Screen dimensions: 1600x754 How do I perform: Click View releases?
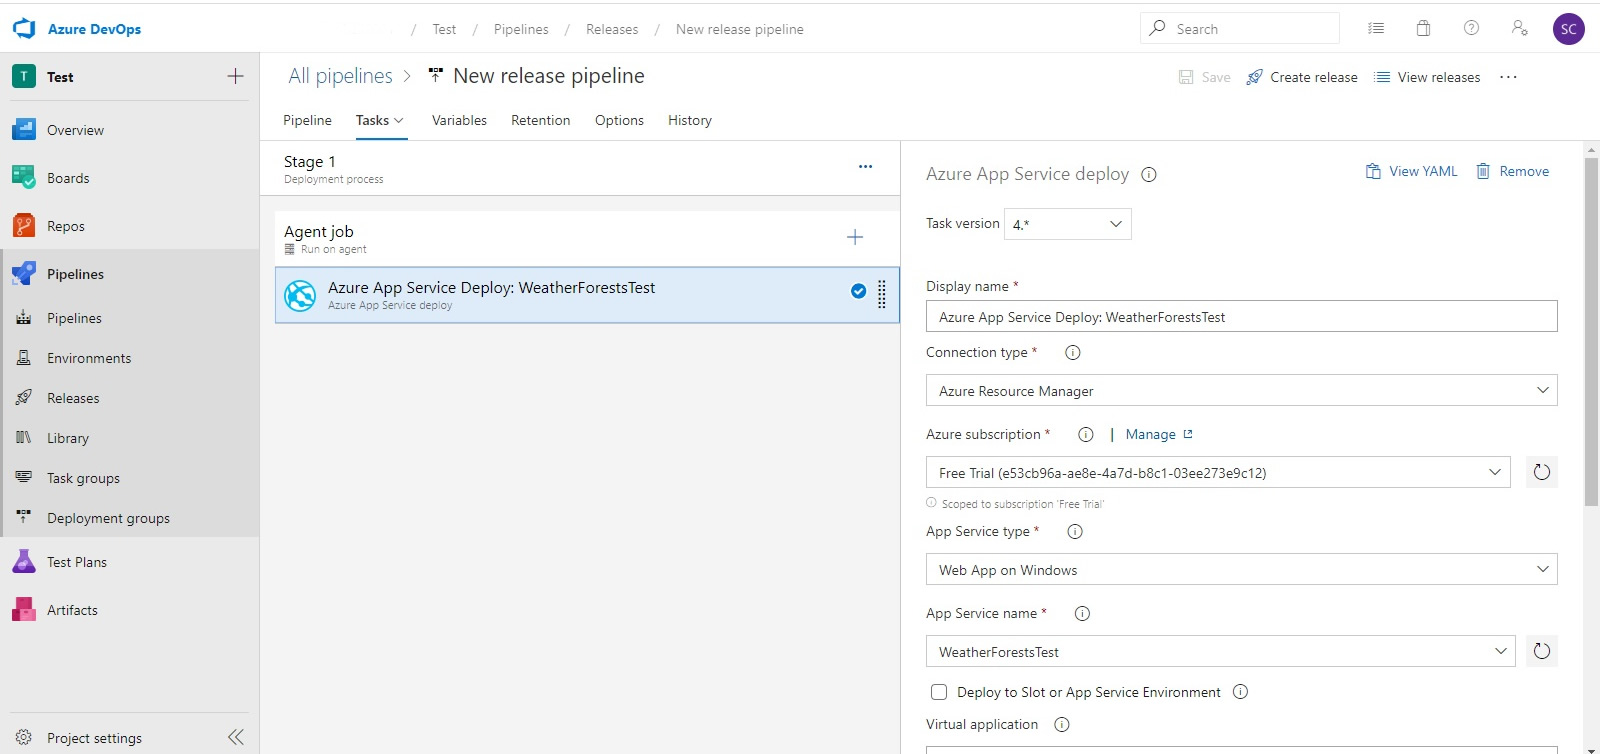tap(1427, 77)
